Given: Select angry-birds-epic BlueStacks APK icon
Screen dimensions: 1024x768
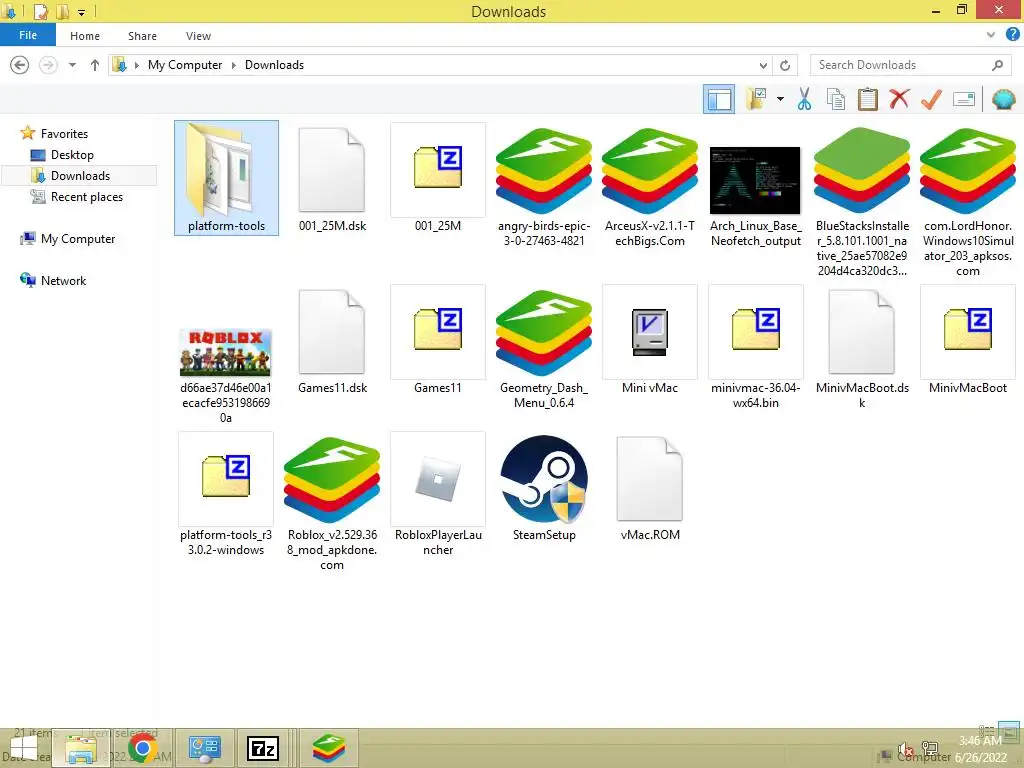Looking at the screenshot, I should pos(543,170).
